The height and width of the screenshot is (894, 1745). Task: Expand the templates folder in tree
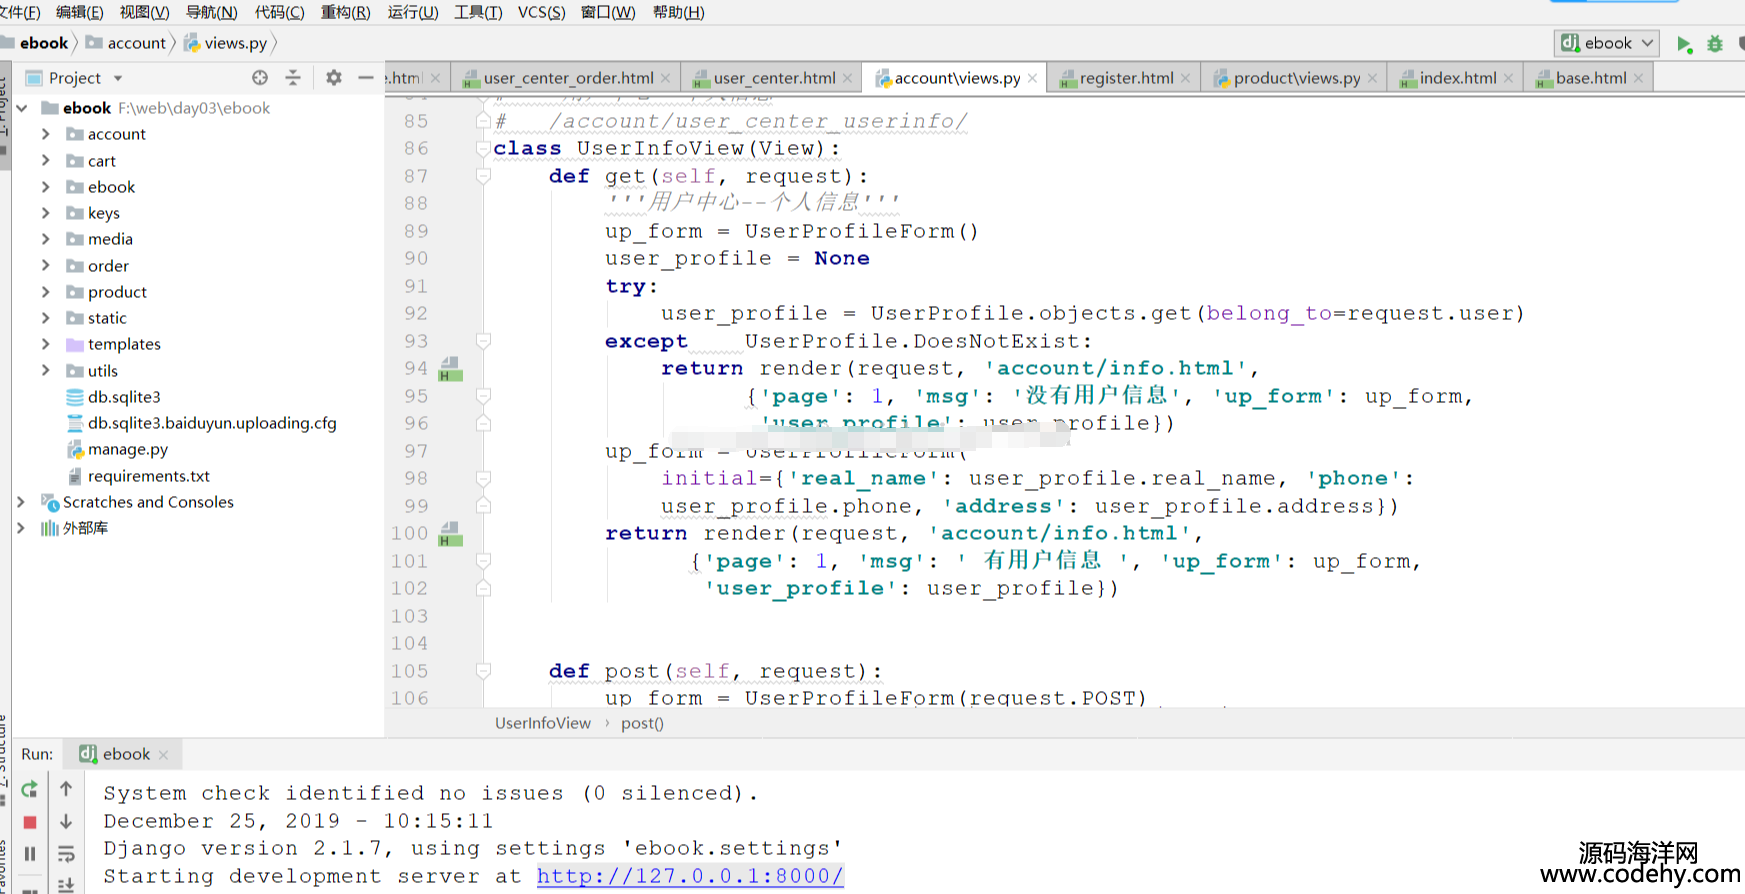[x=45, y=344]
